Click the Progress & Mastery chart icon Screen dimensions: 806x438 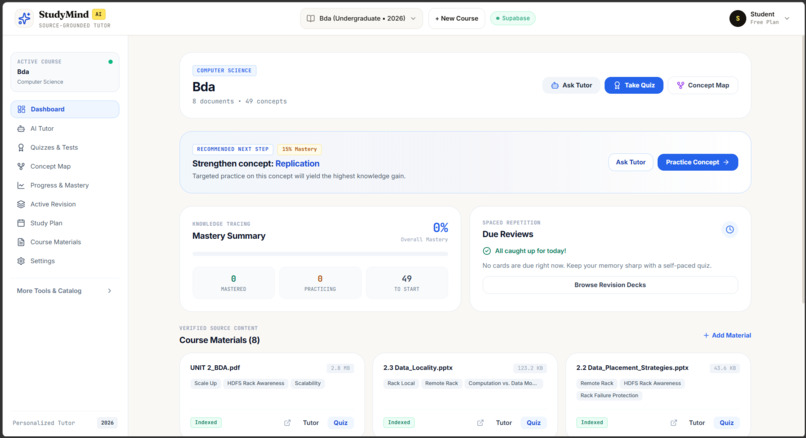[21, 185]
